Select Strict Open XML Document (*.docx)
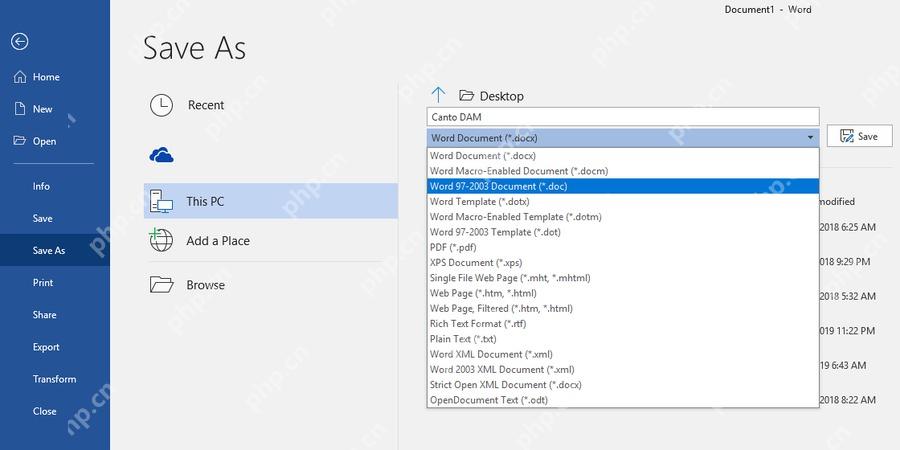The width and height of the screenshot is (900, 450). [x=623, y=385]
